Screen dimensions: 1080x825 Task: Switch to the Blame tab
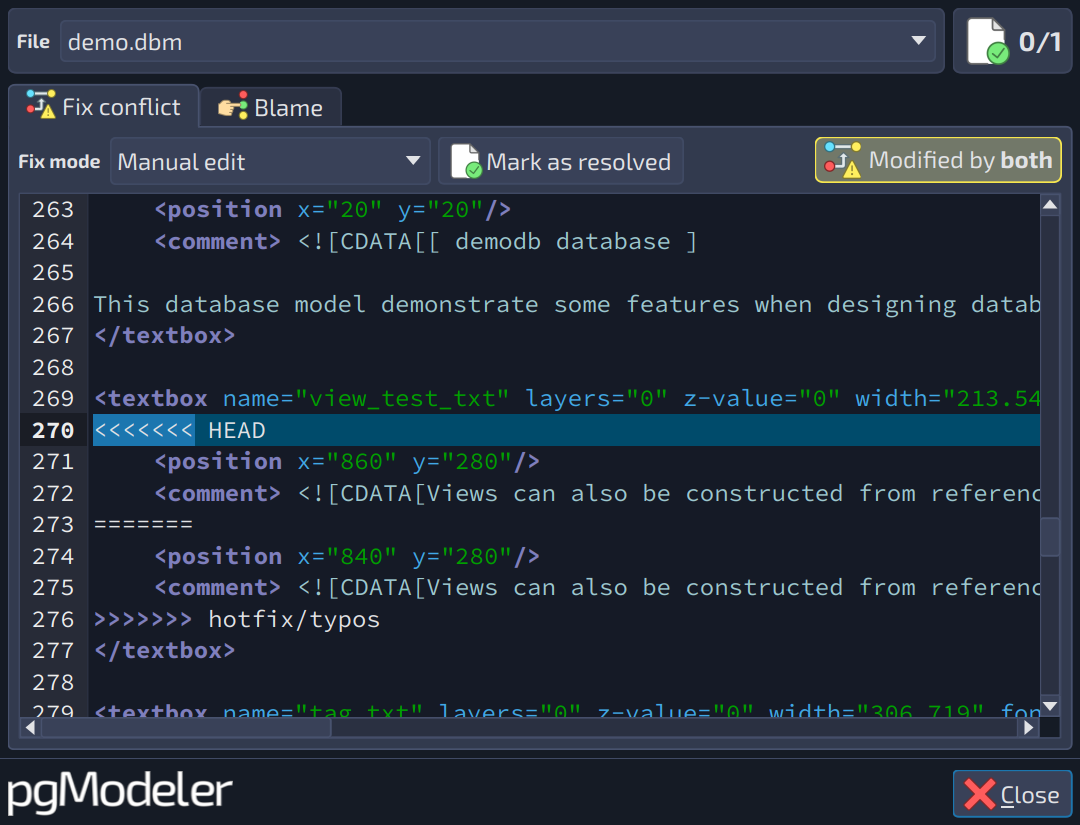(270, 108)
